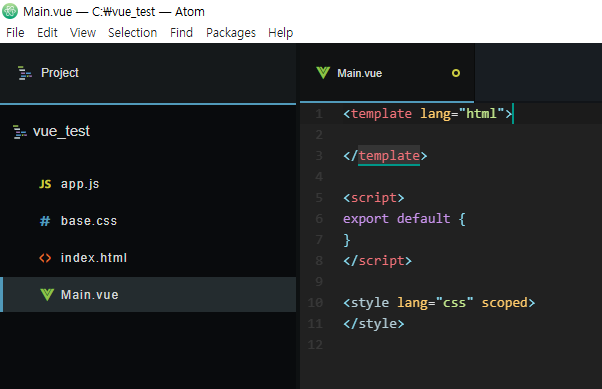
Task: Open the Find menu
Action: point(181,33)
